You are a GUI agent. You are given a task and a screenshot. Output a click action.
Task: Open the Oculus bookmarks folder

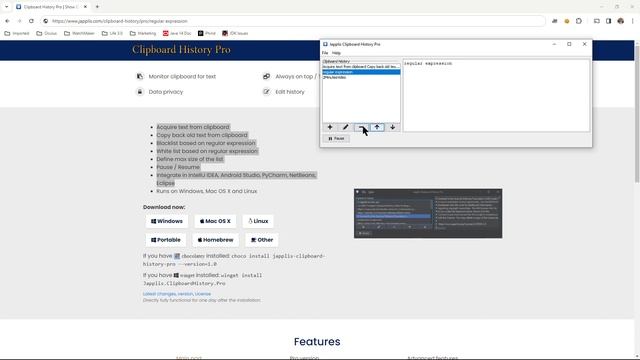click(x=47, y=33)
